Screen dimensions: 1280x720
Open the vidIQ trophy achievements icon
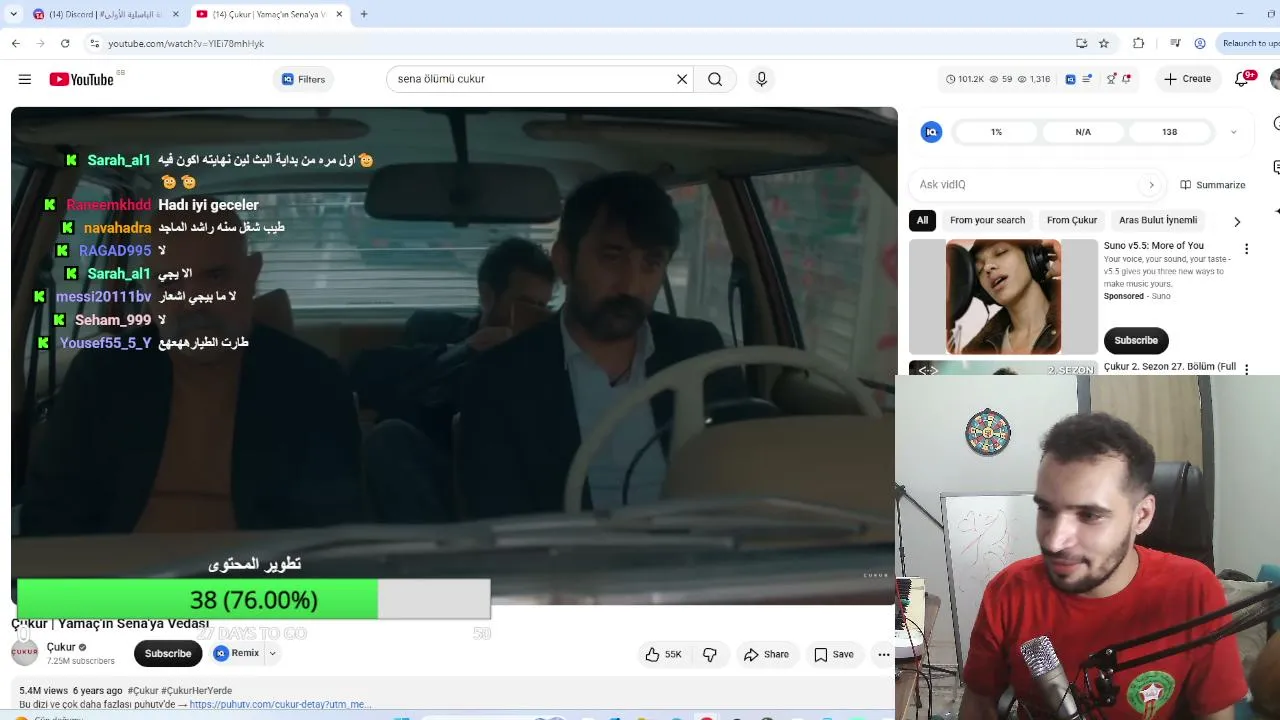click(1111, 79)
